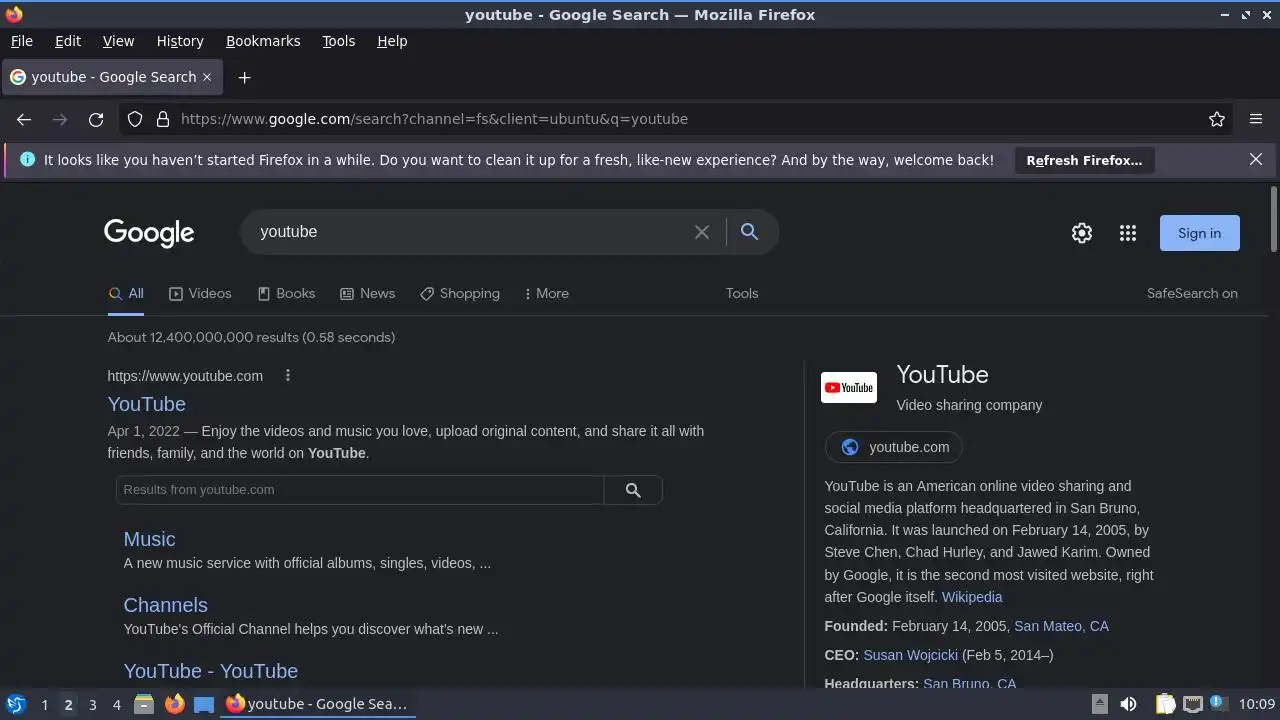The width and height of the screenshot is (1280, 720).
Task: Search within youtube.com using magnifier button
Action: pos(633,490)
